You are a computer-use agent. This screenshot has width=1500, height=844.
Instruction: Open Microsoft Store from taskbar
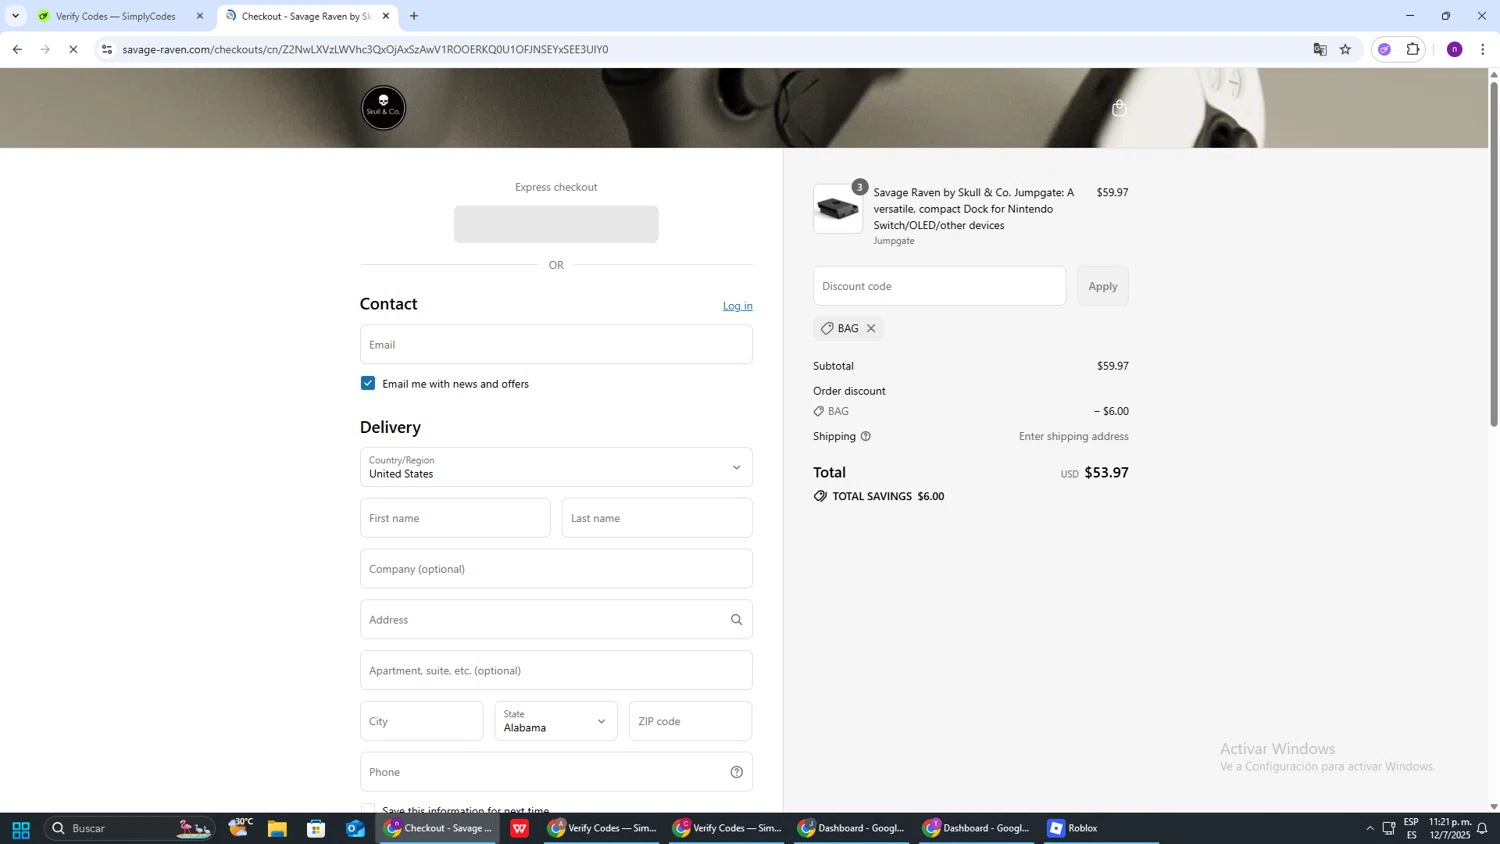coord(316,829)
